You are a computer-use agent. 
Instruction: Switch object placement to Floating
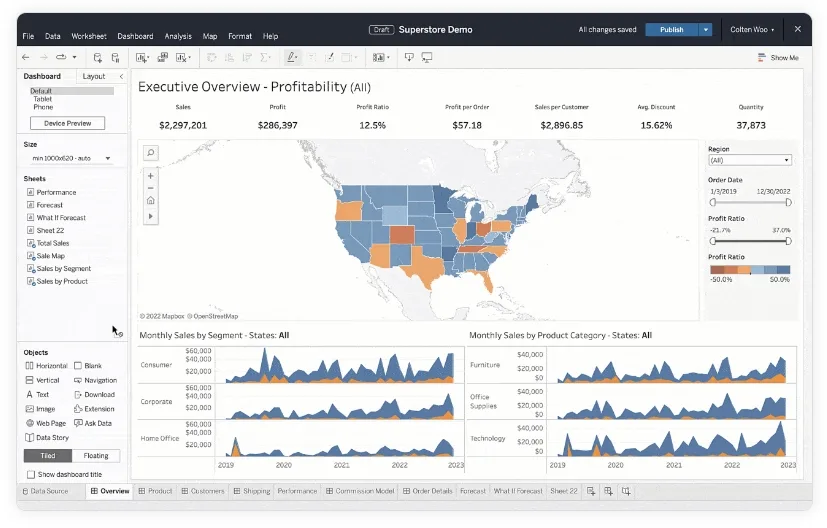click(96, 455)
